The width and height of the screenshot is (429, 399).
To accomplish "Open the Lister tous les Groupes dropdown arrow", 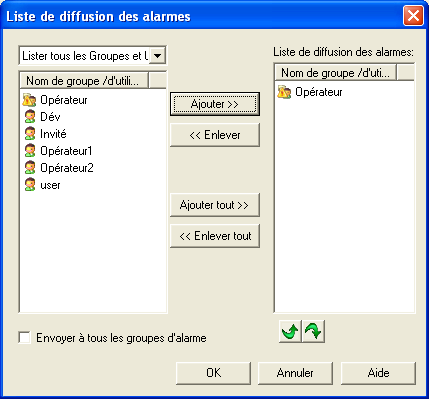I will tap(157, 56).
